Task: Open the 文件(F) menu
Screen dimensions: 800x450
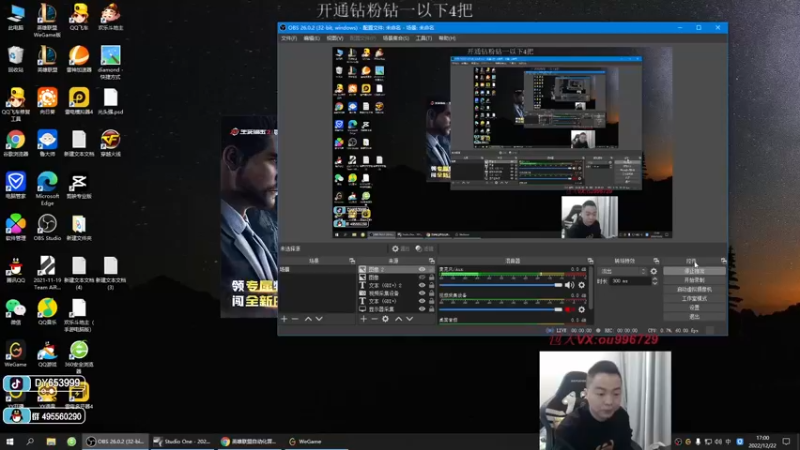Action: [289, 38]
